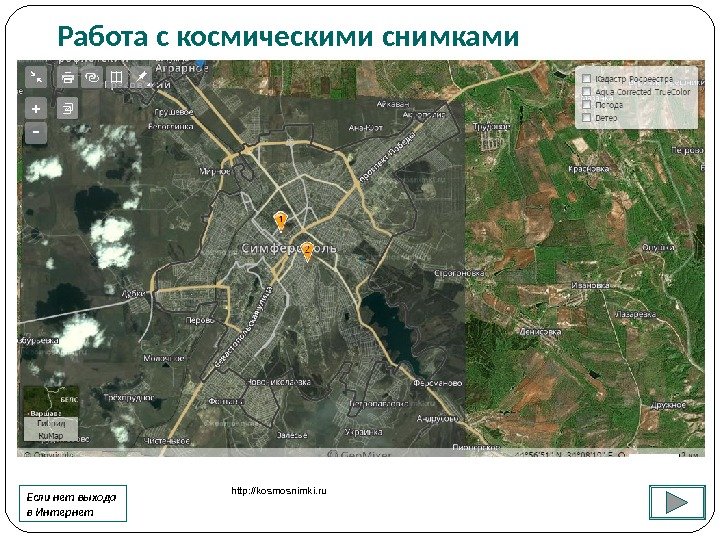720x540 pixels.
Task: Zoom in with the plus button
Action: (x=36, y=109)
